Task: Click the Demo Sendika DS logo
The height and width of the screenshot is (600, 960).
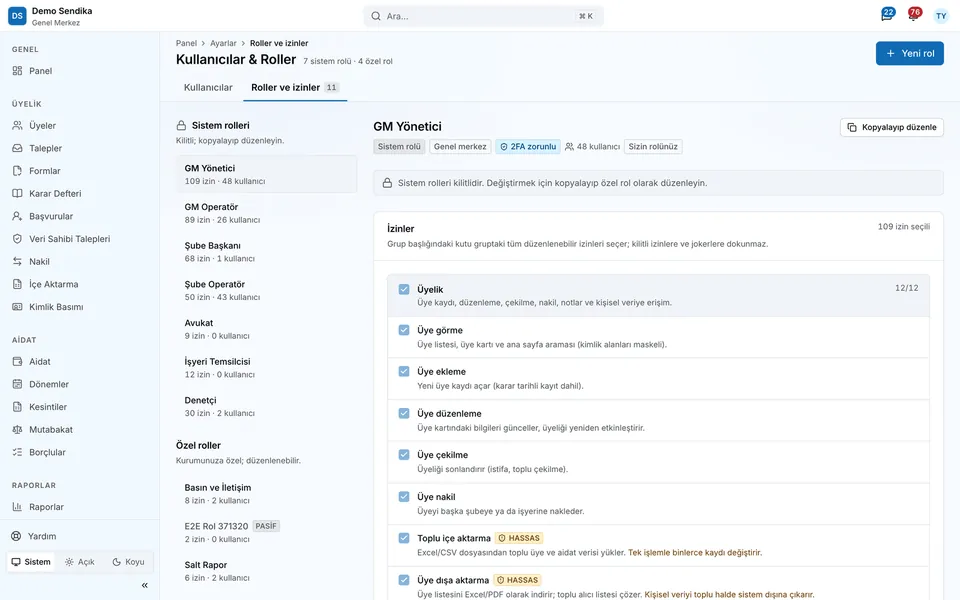Action: tap(17, 16)
